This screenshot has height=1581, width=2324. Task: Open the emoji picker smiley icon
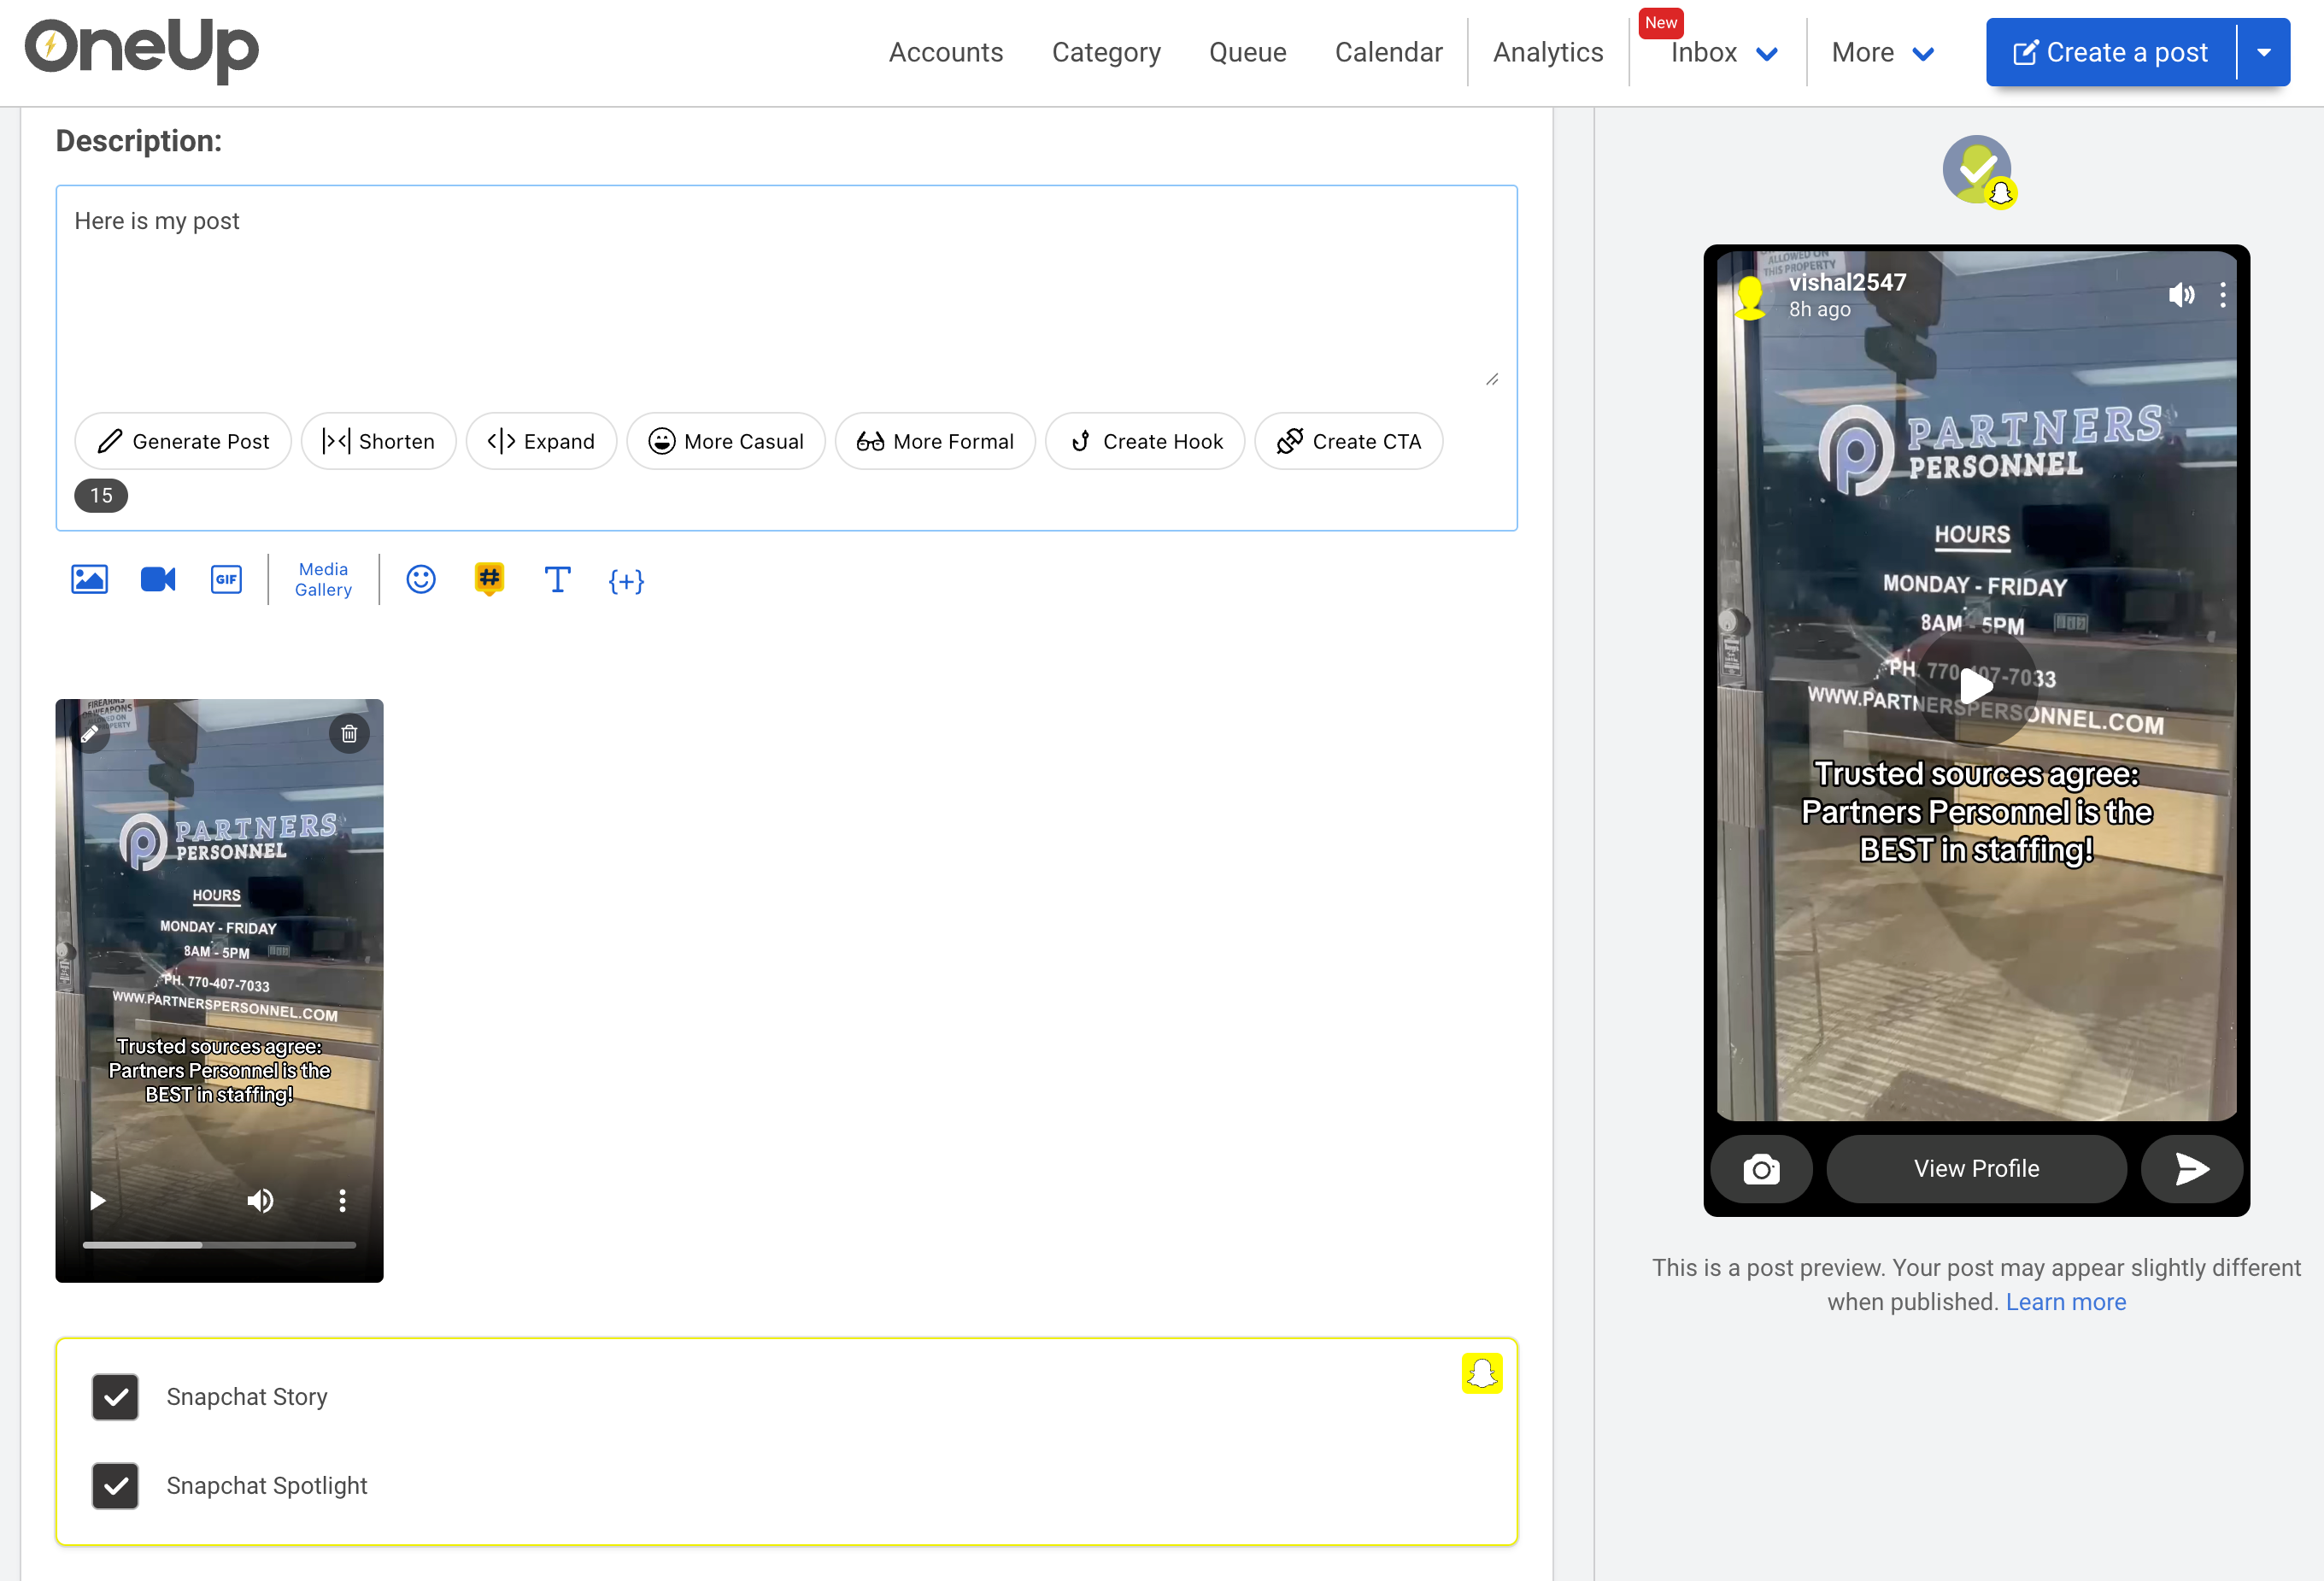421,579
